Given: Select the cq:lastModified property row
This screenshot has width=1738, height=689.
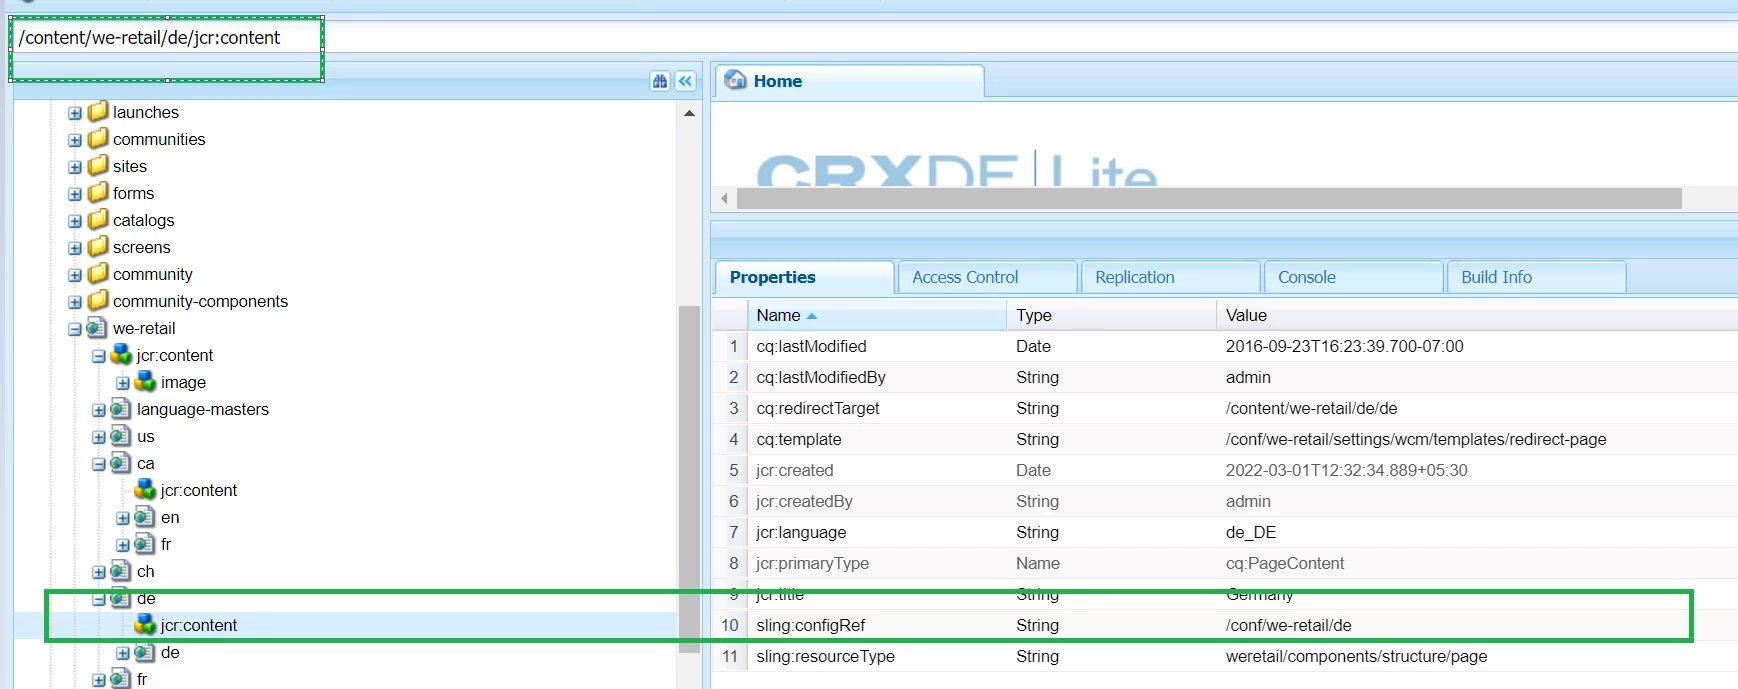Looking at the screenshot, I should click(x=1225, y=346).
